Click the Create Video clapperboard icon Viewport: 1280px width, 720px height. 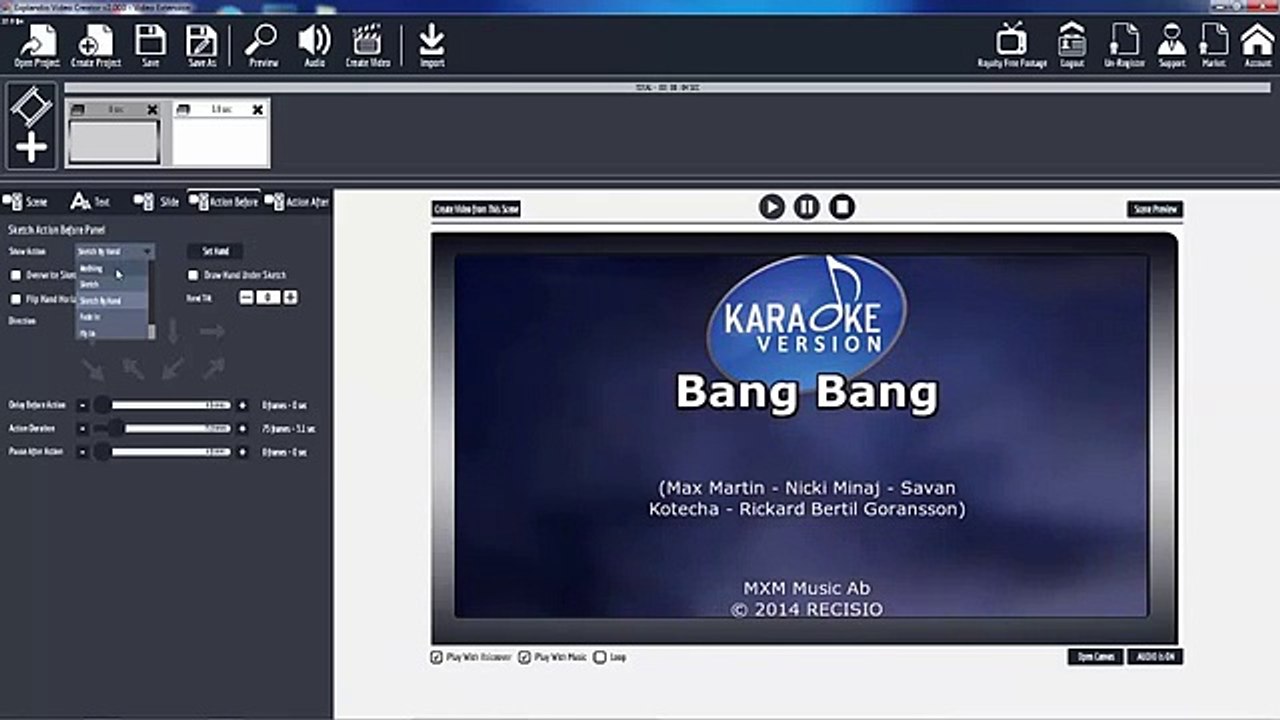[x=367, y=46]
